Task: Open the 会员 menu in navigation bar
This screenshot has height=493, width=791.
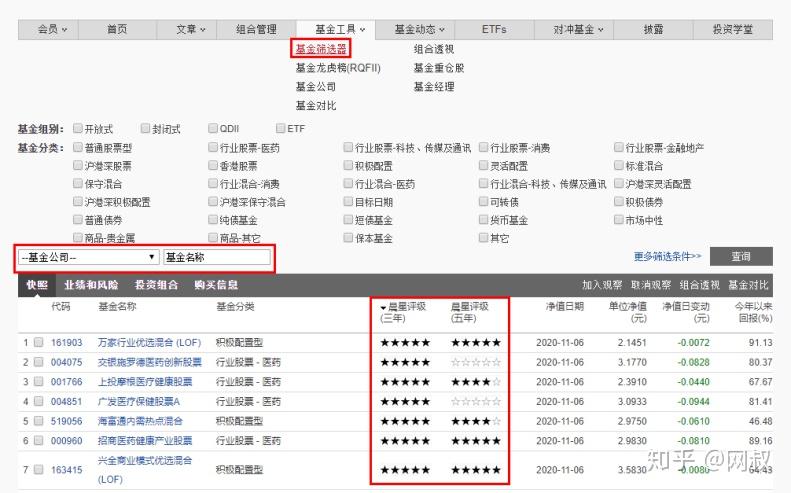Action: pyautogui.click(x=52, y=30)
